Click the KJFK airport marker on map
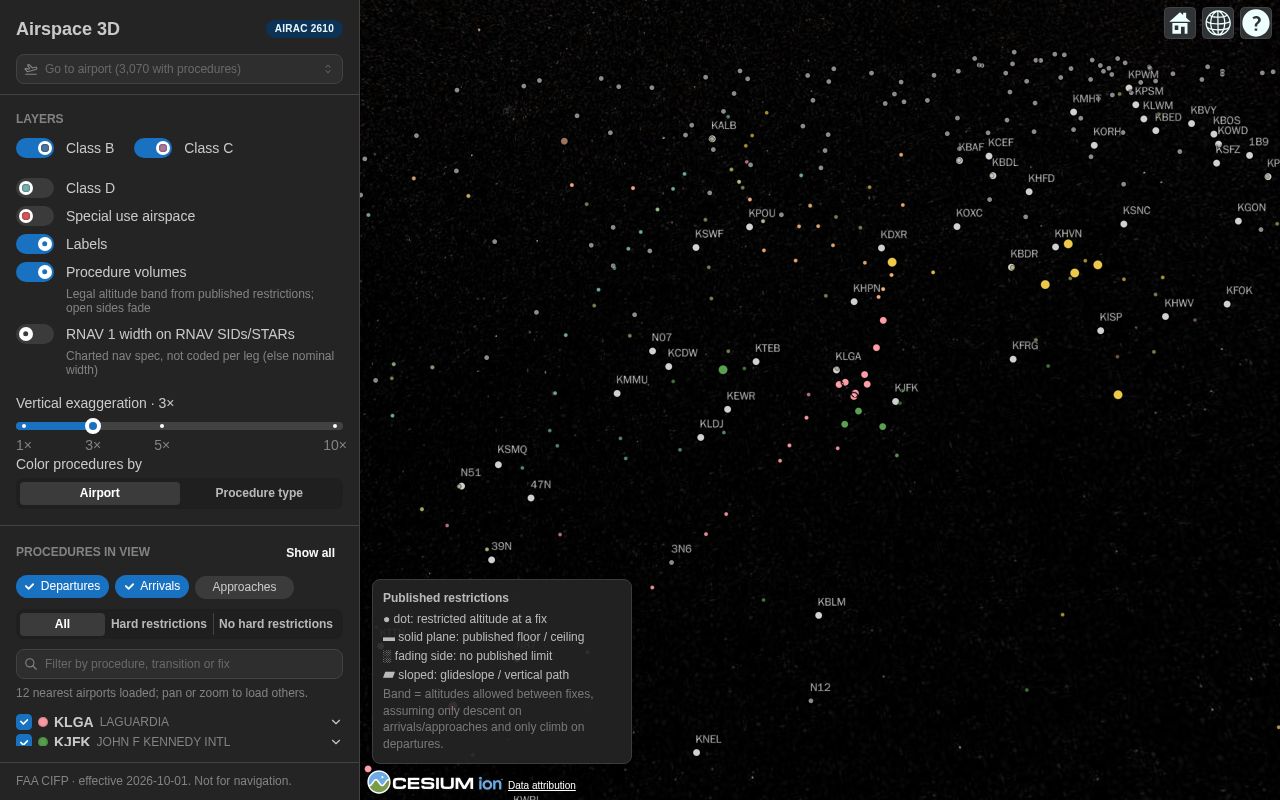Viewport: 1280px width, 800px height. click(x=896, y=402)
